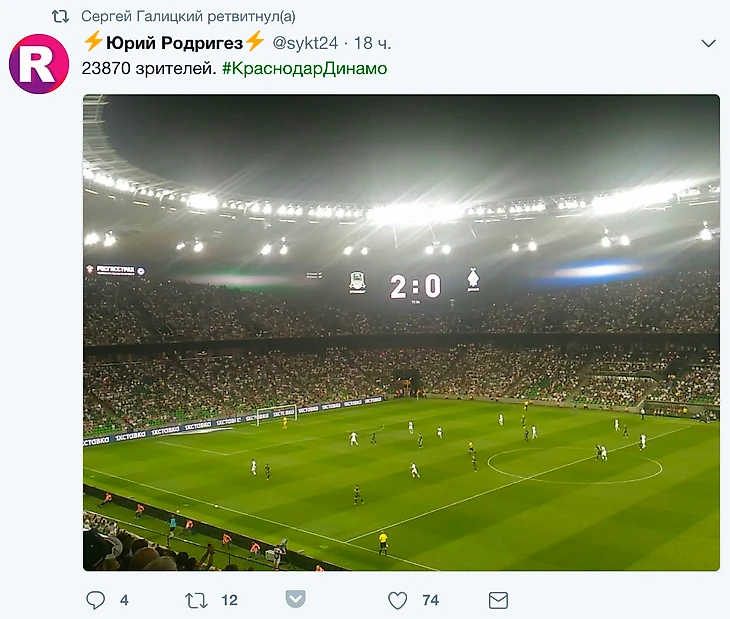The image size is (730, 619).
Task: Click the author name Юрий Родригез
Action: click(175, 43)
